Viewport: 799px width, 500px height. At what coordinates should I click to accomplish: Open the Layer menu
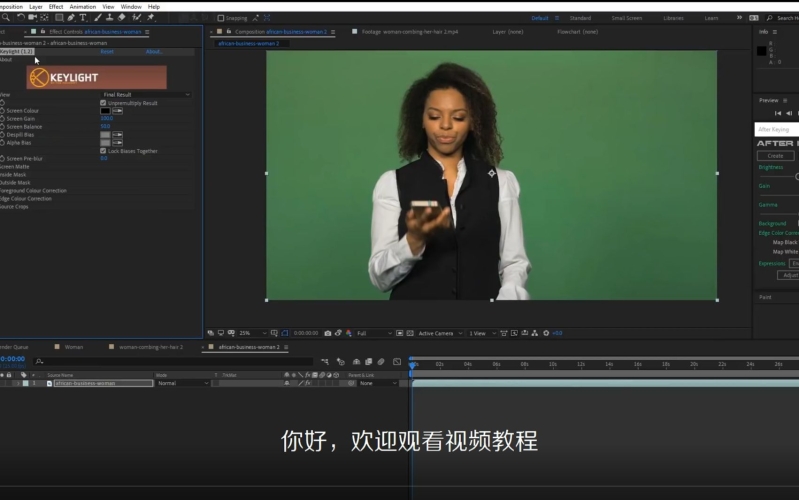point(36,7)
